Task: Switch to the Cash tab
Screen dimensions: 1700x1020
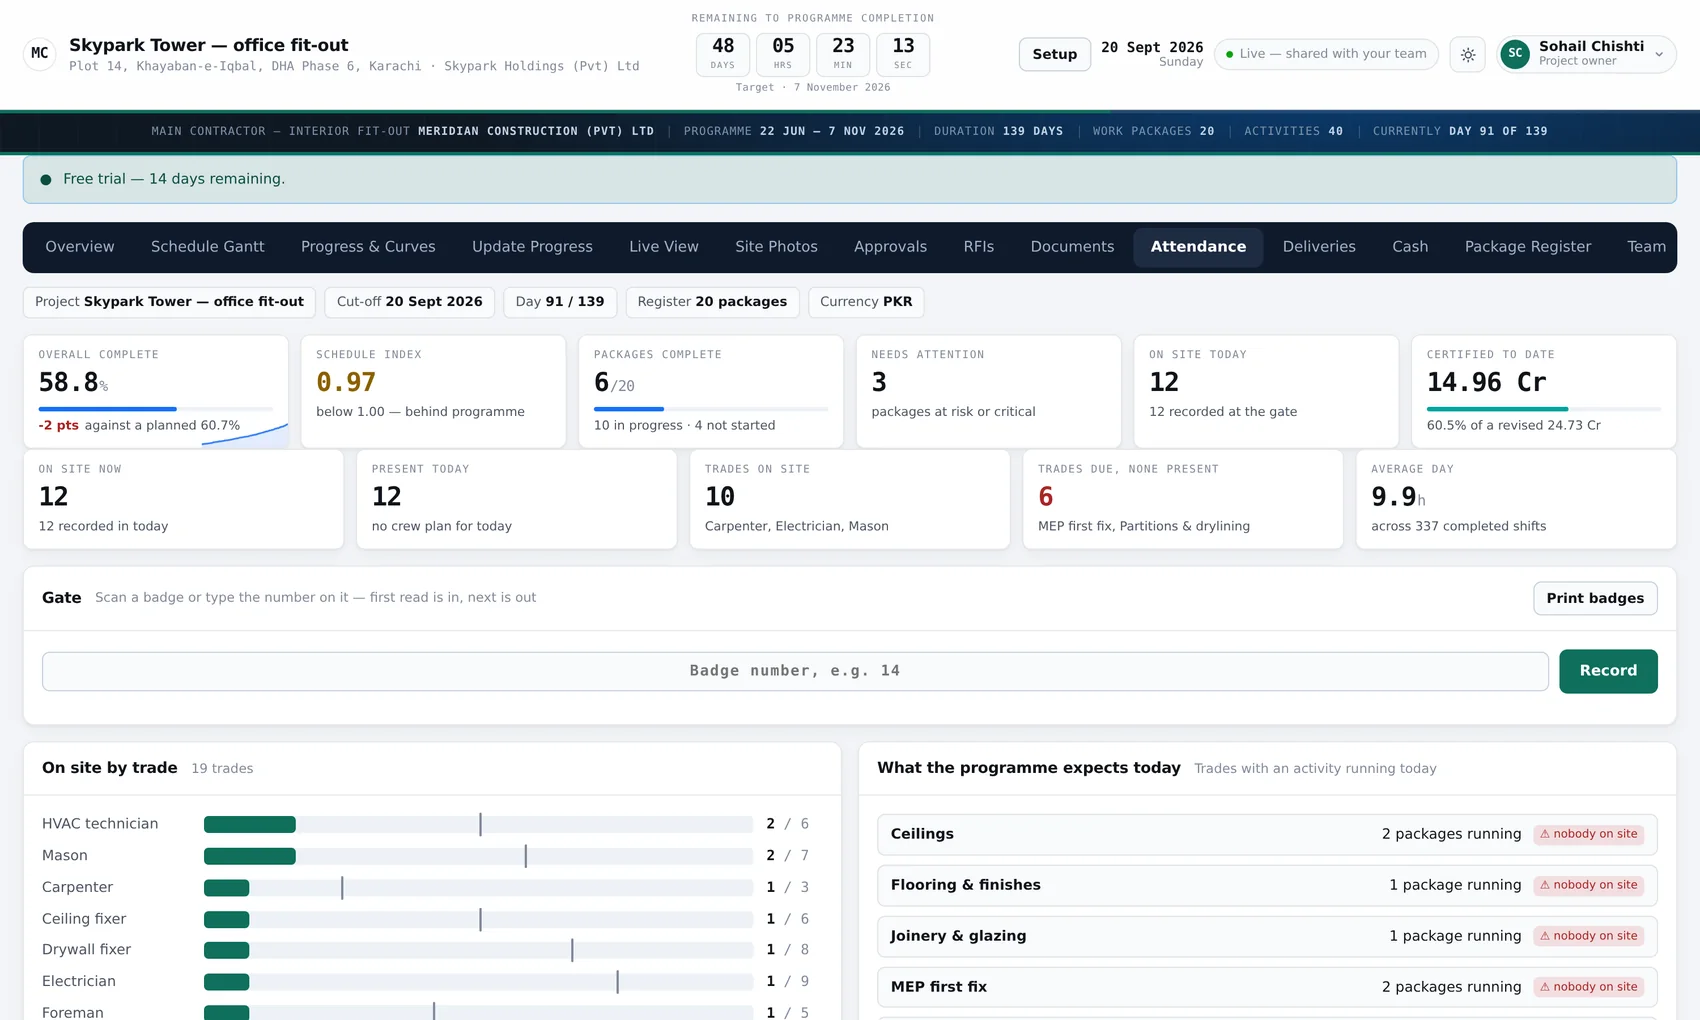Action: point(1410,247)
